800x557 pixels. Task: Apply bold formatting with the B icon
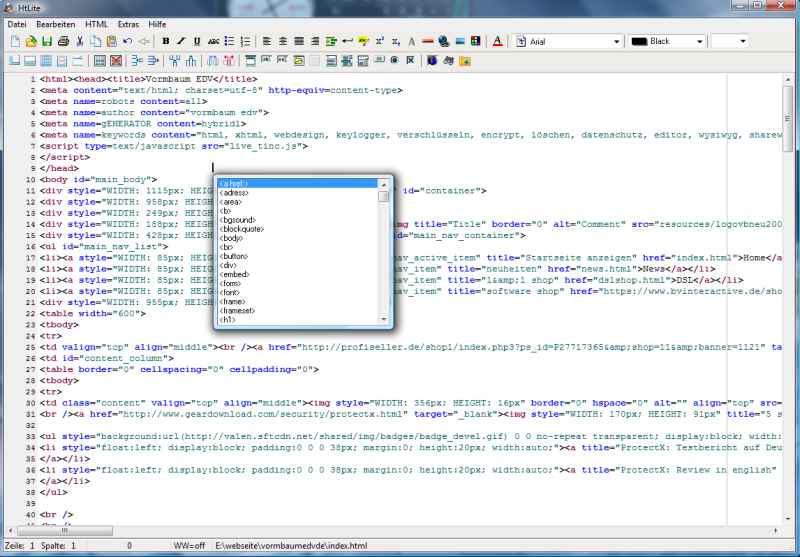click(165, 41)
